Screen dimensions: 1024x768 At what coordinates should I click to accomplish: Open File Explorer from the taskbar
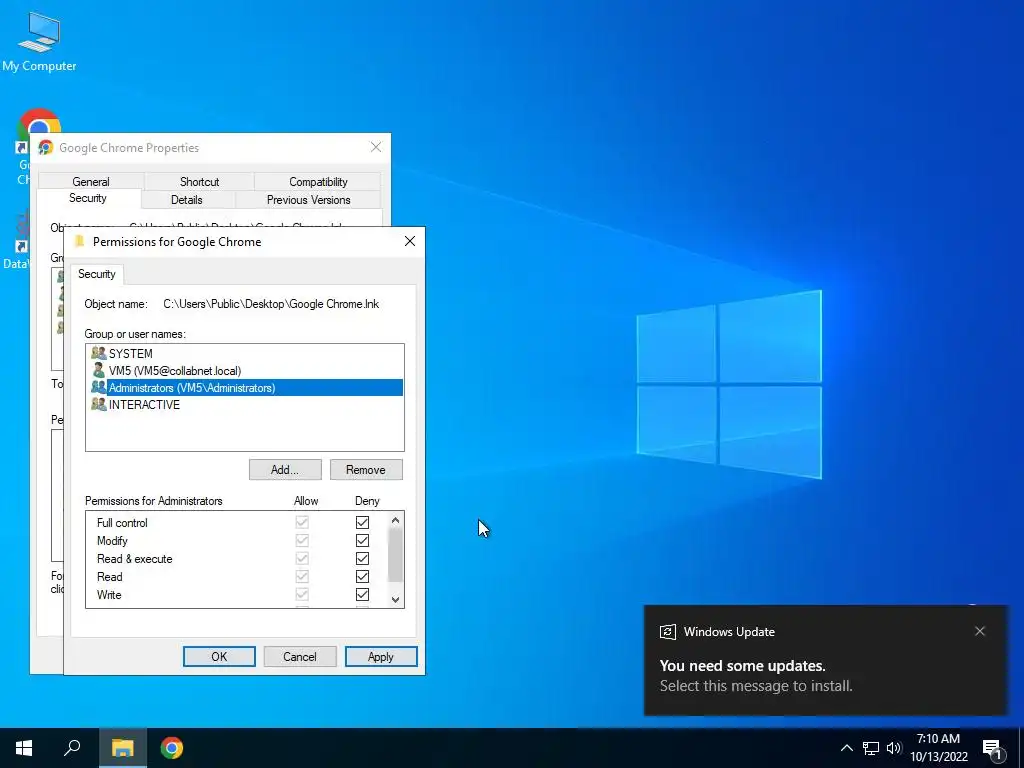tap(122, 748)
